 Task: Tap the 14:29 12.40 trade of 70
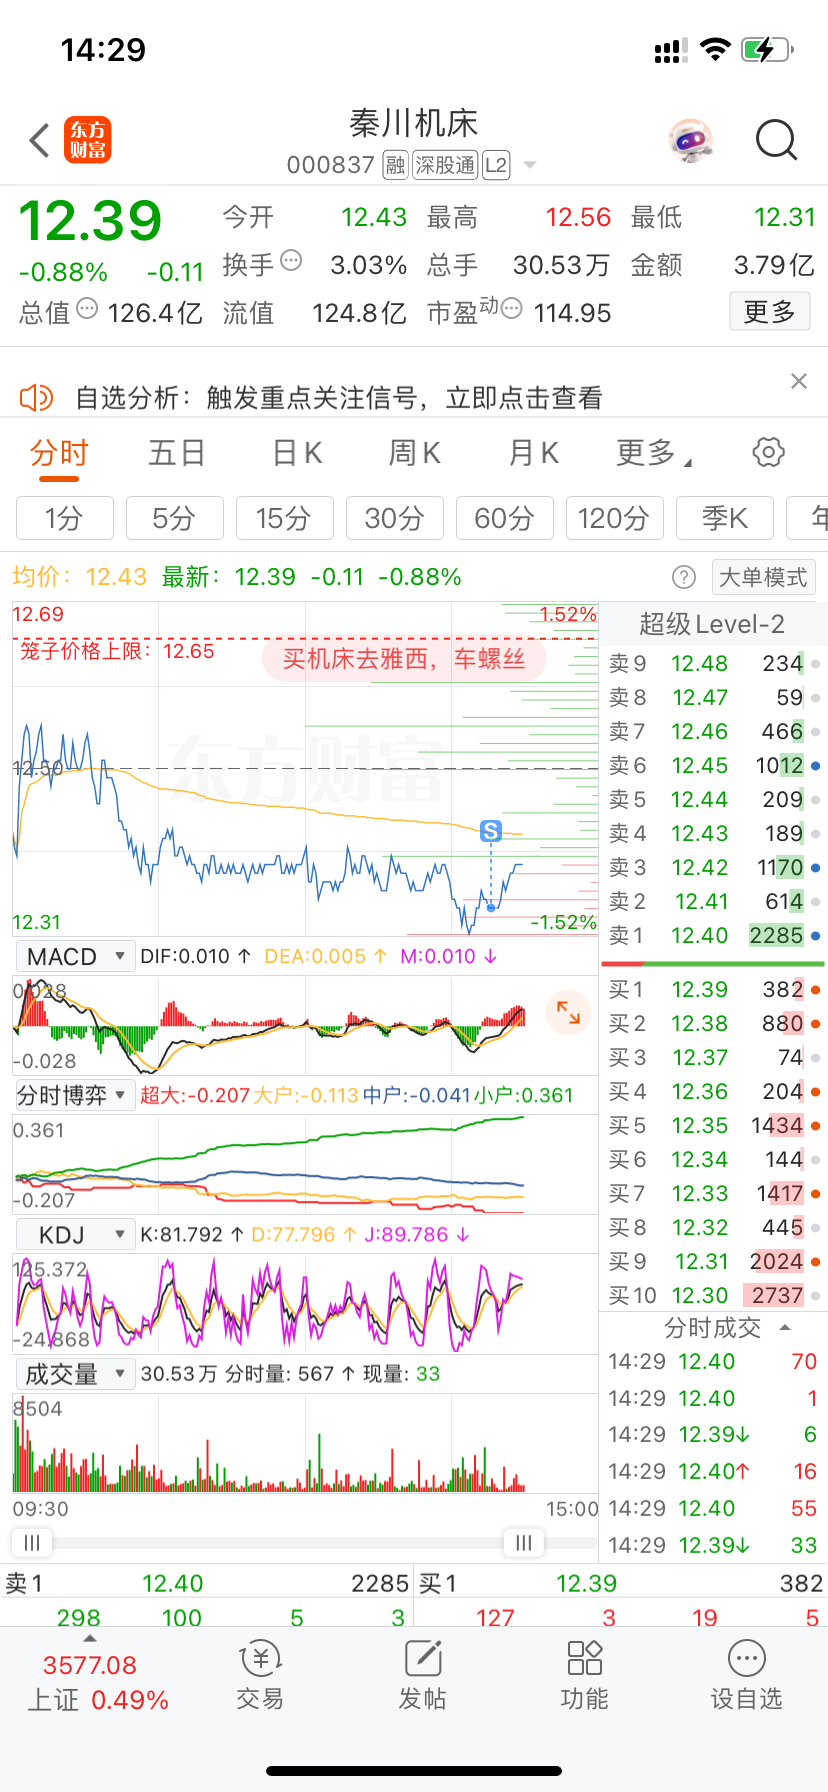(x=713, y=1362)
